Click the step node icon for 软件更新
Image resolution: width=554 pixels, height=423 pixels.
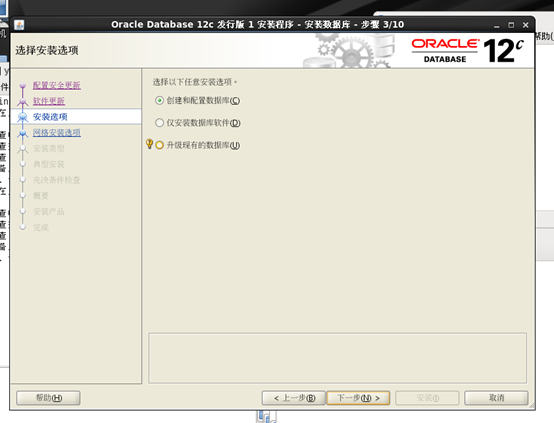click(23, 102)
